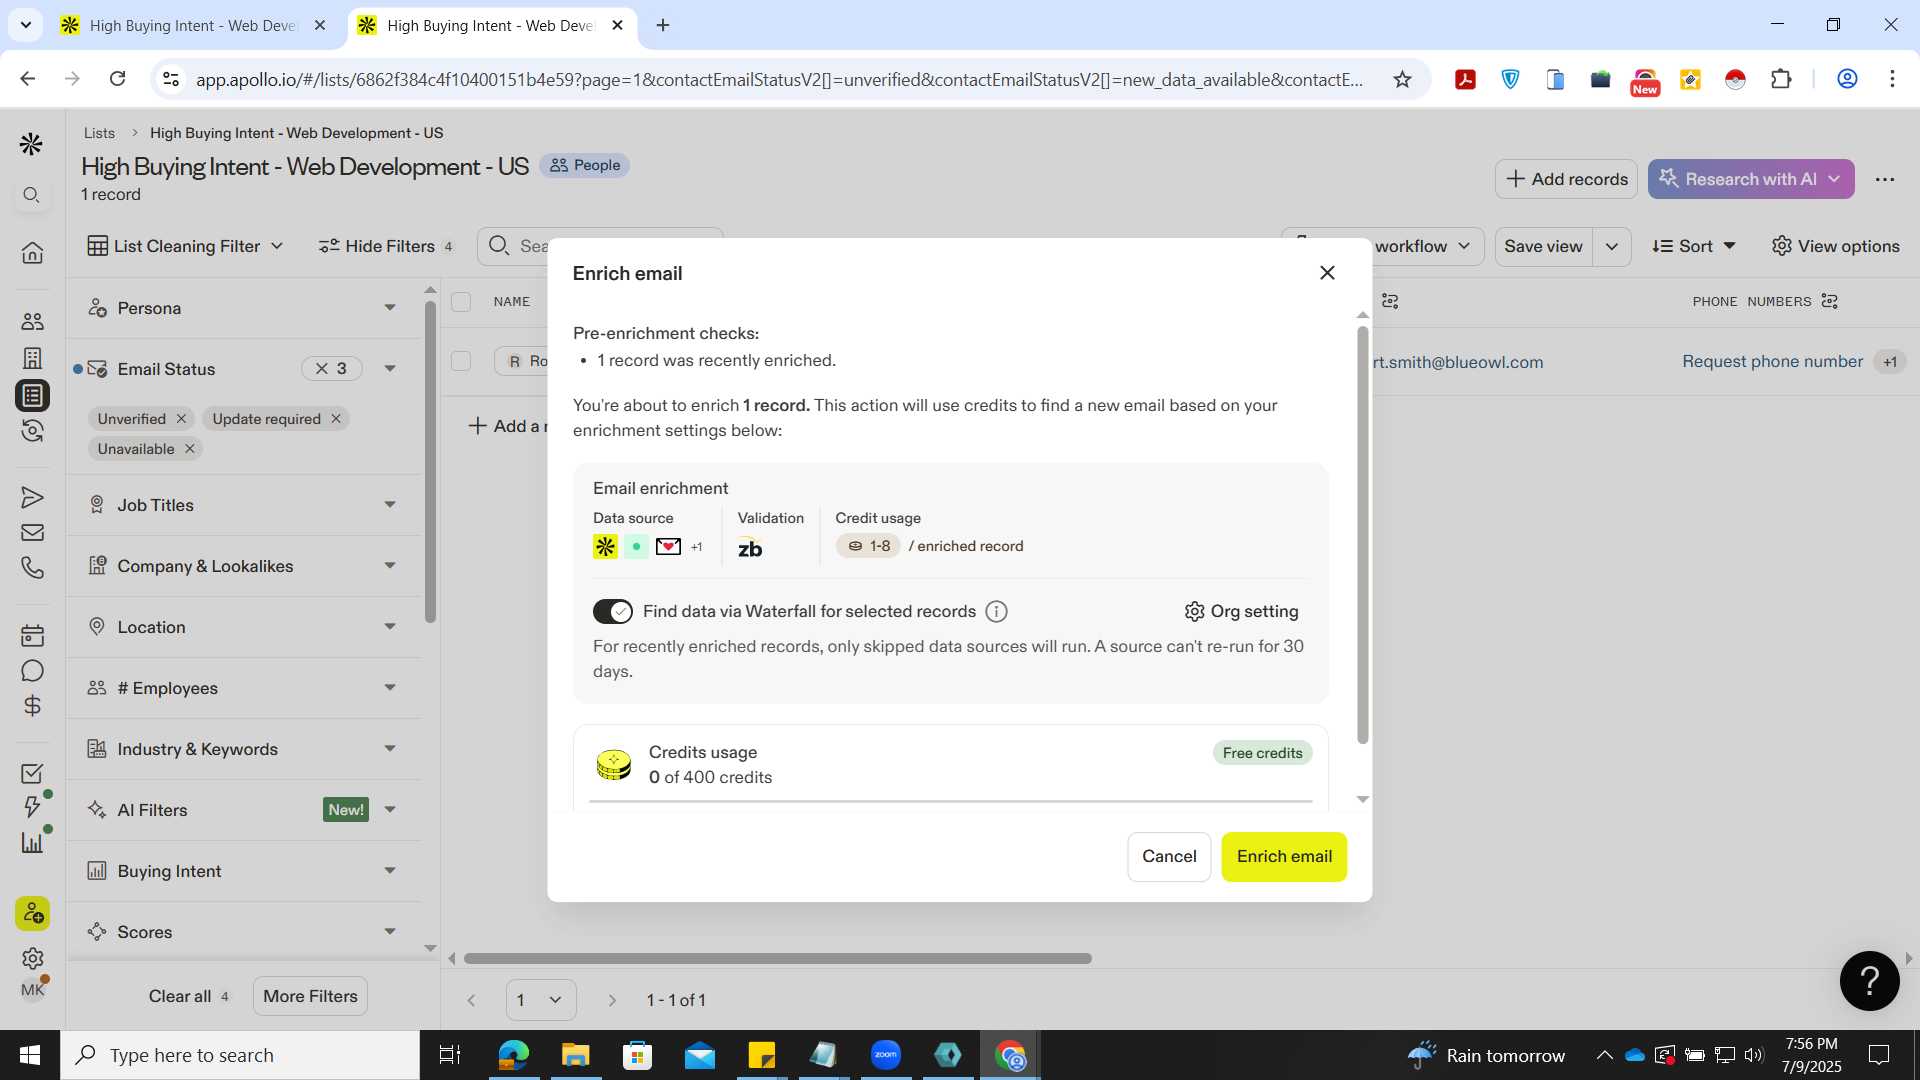Open the Sort menu
This screenshot has height=1080, width=1920.
coord(1694,246)
